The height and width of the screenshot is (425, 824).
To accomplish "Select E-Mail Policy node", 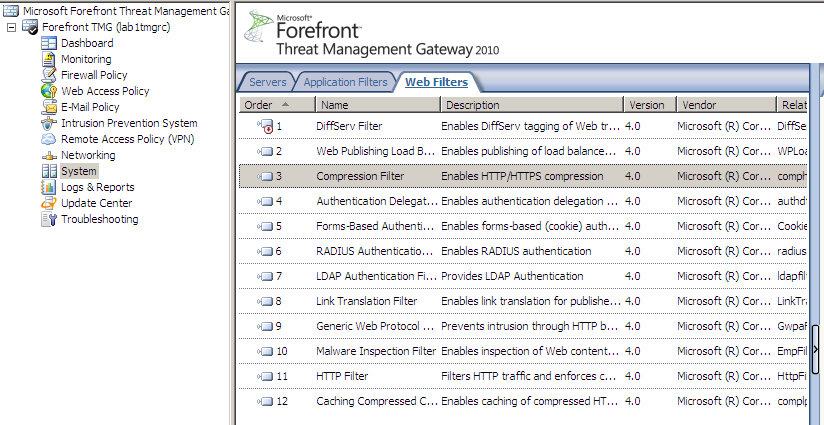I will click(x=90, y=107).
